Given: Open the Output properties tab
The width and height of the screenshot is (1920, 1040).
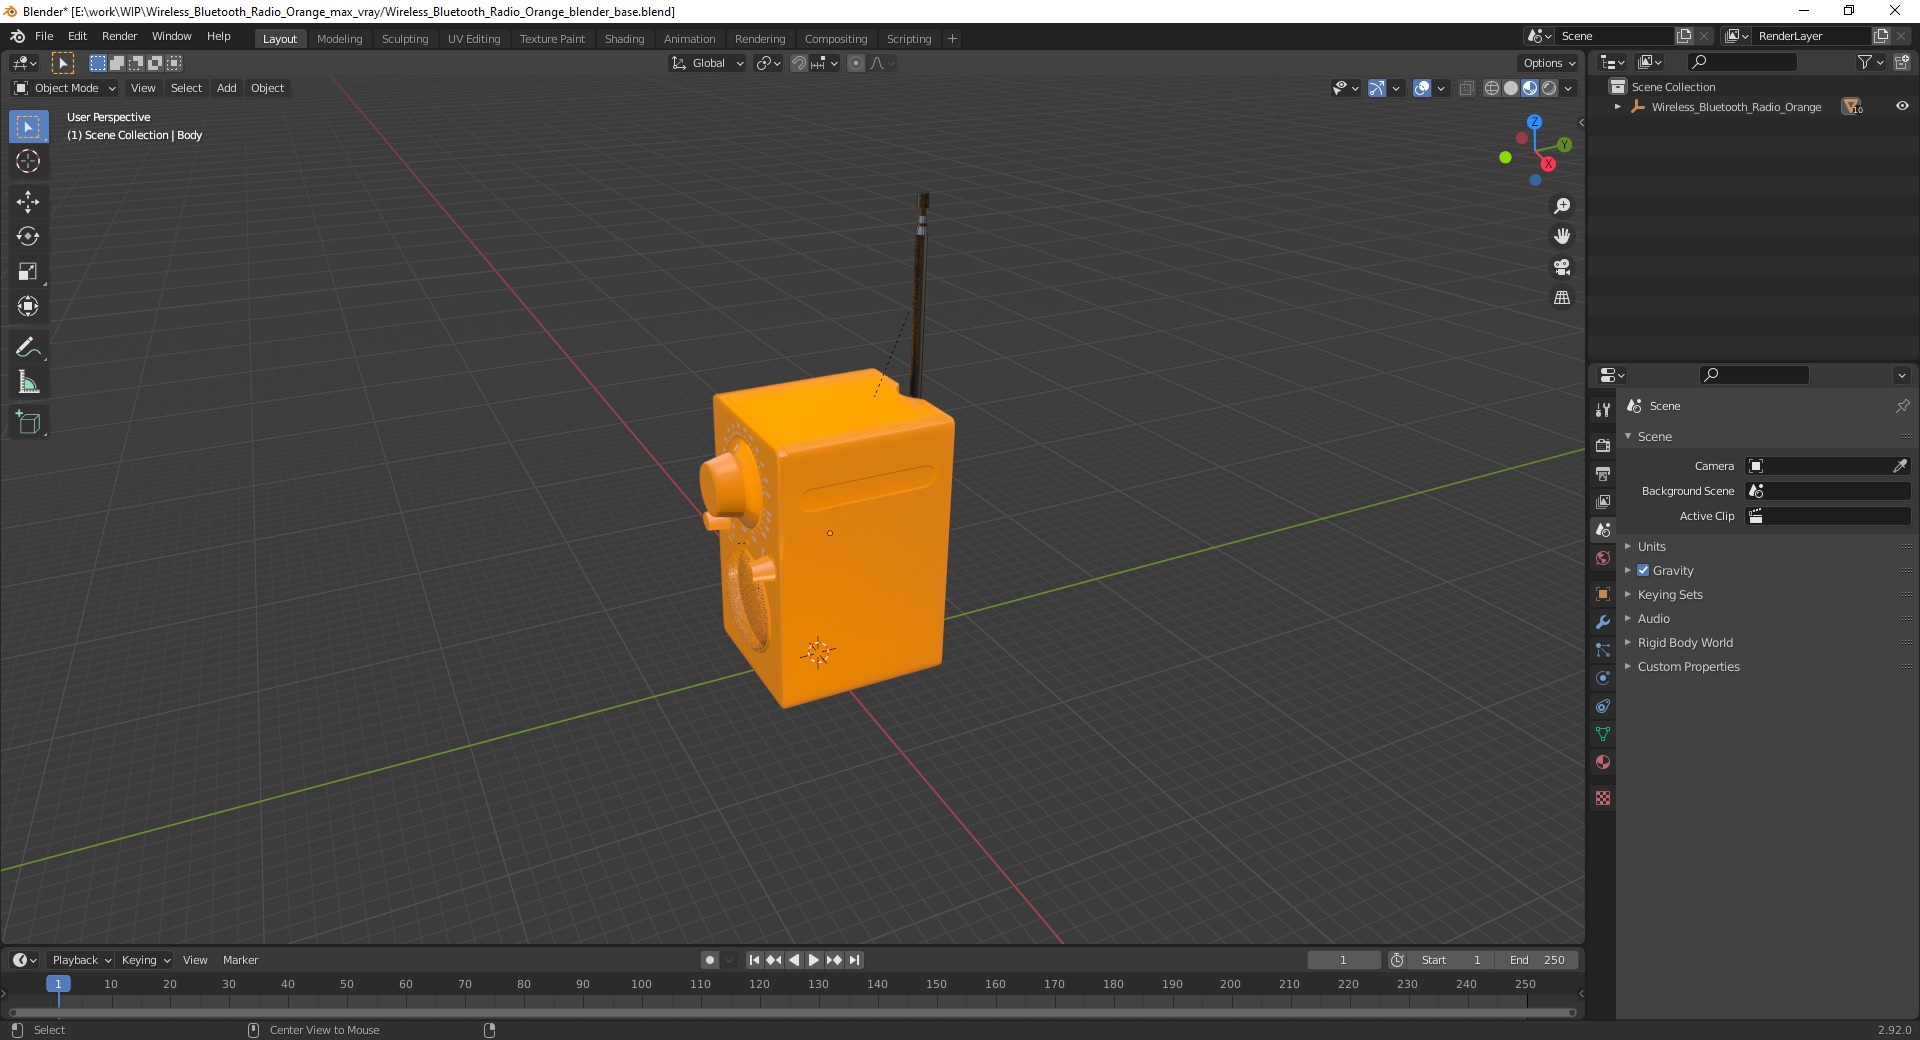Looking at the screenshot, I should pos(1603,473).
